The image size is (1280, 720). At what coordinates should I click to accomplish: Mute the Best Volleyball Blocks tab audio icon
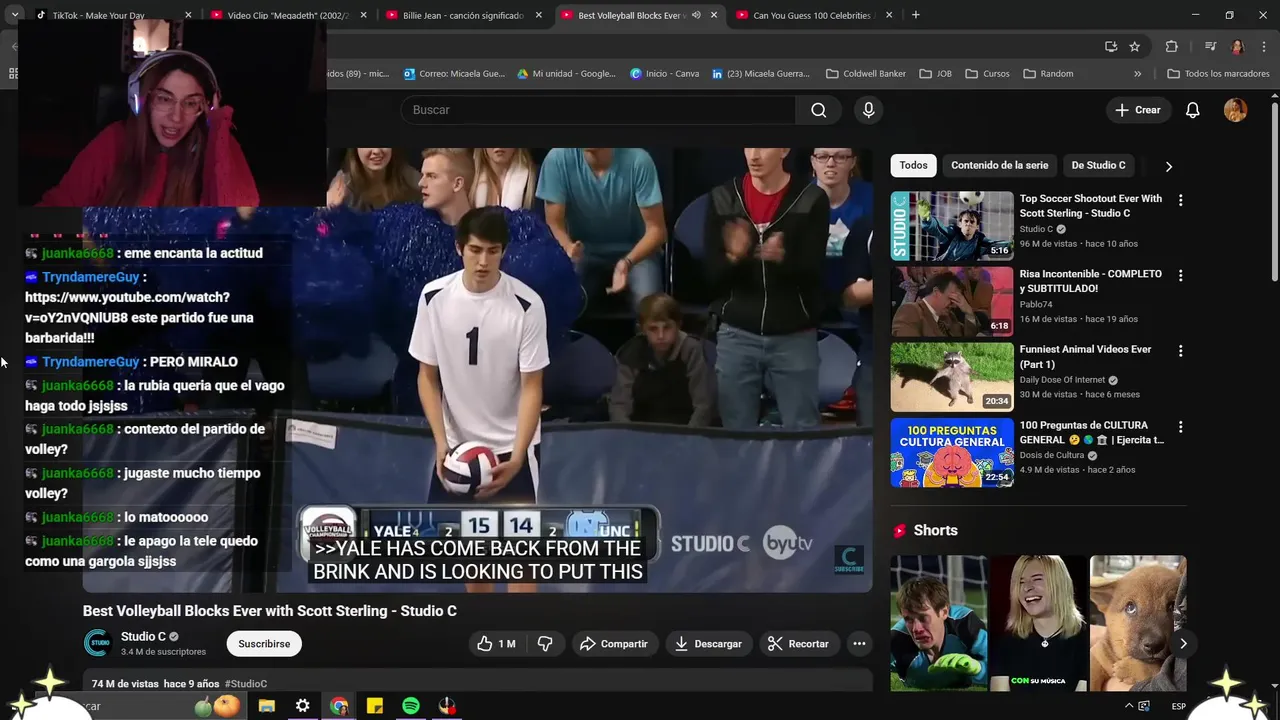click(696, 15)
